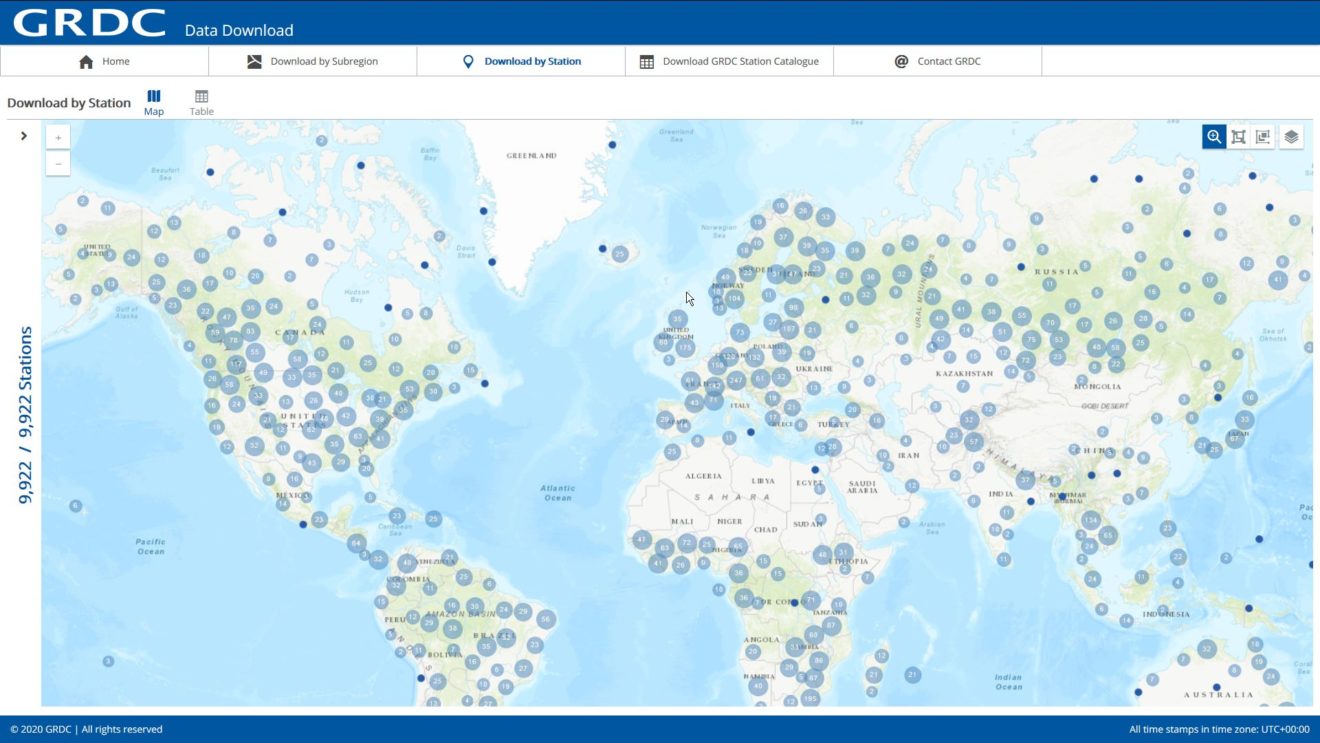Select the Download by Station tab
Screen dimensions: 1320x743
click(x=521, y=62)
